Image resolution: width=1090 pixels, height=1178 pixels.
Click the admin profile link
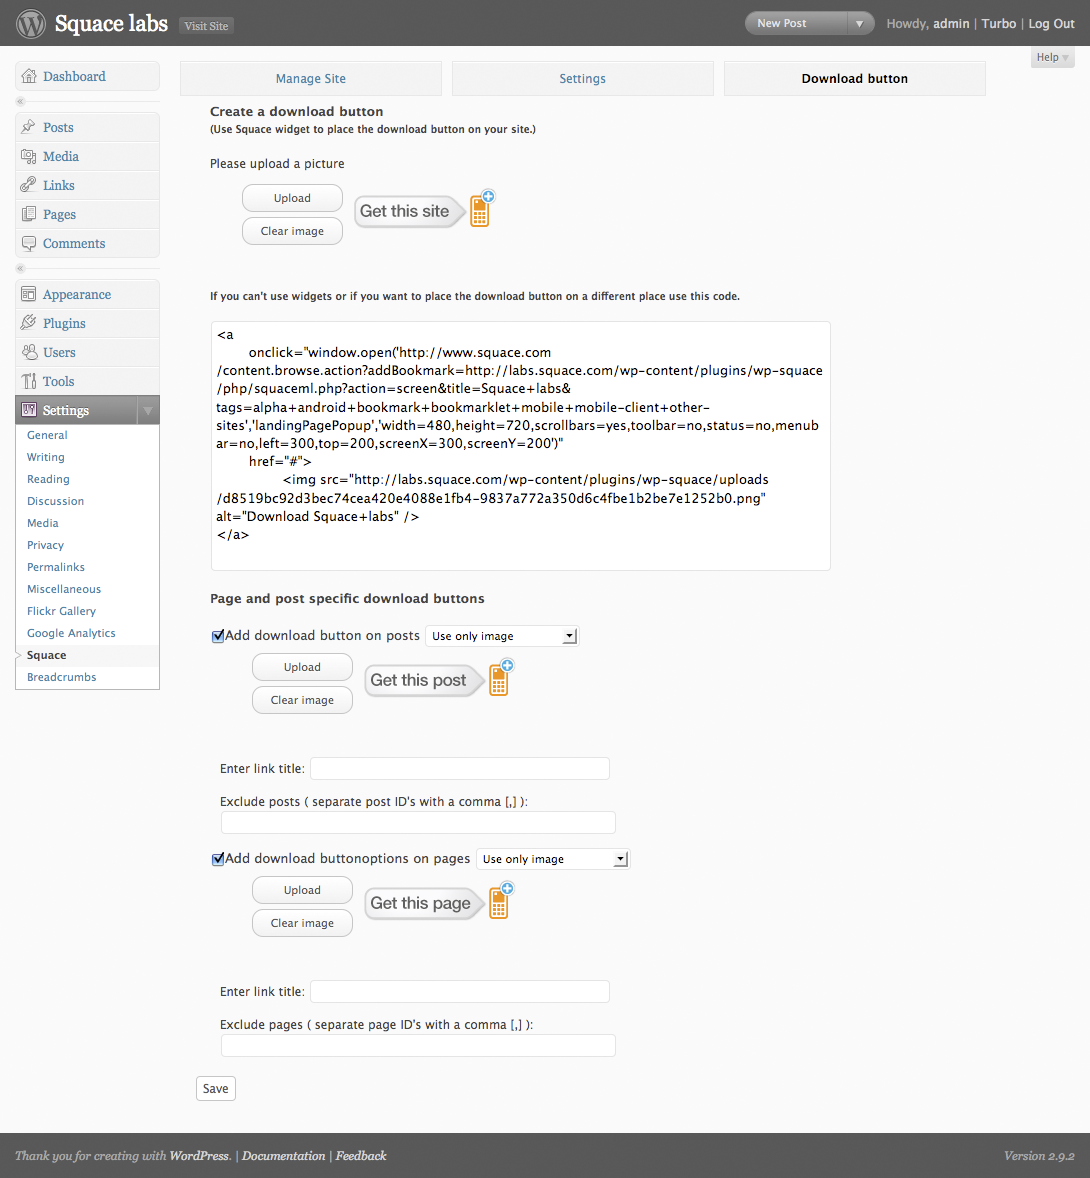coord(951,23)
